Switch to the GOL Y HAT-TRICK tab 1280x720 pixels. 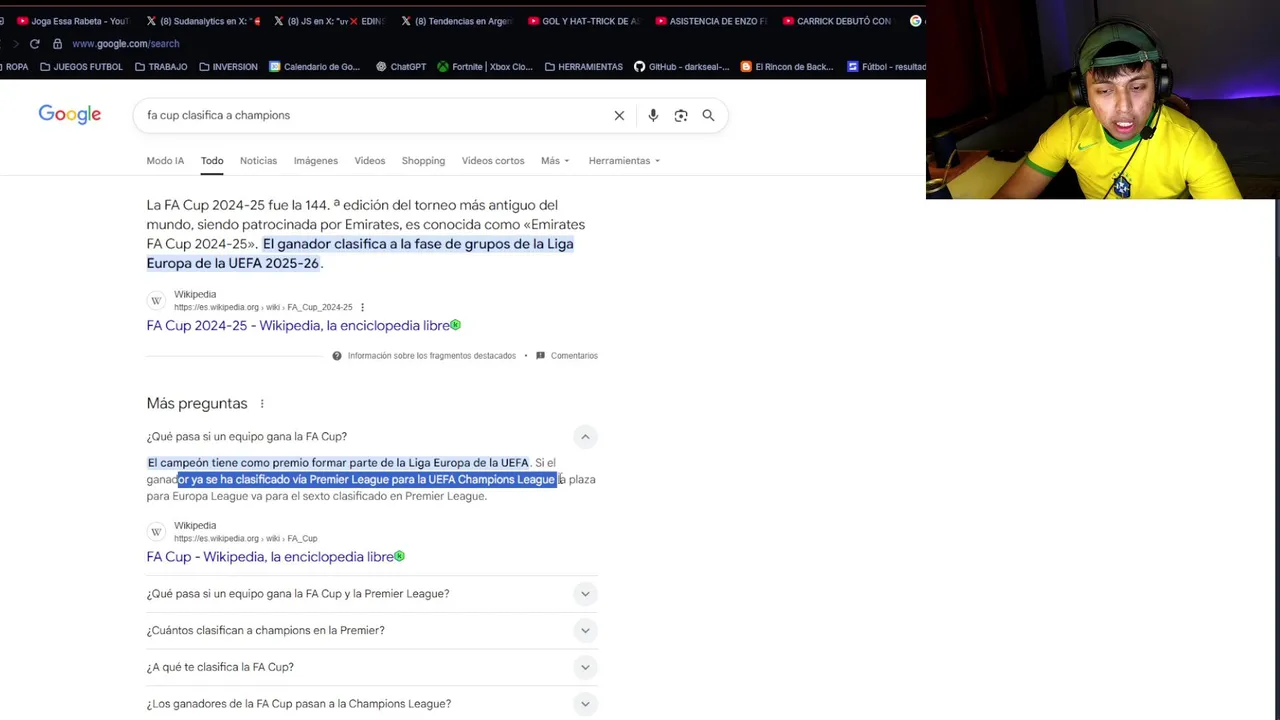click(584, 21)
